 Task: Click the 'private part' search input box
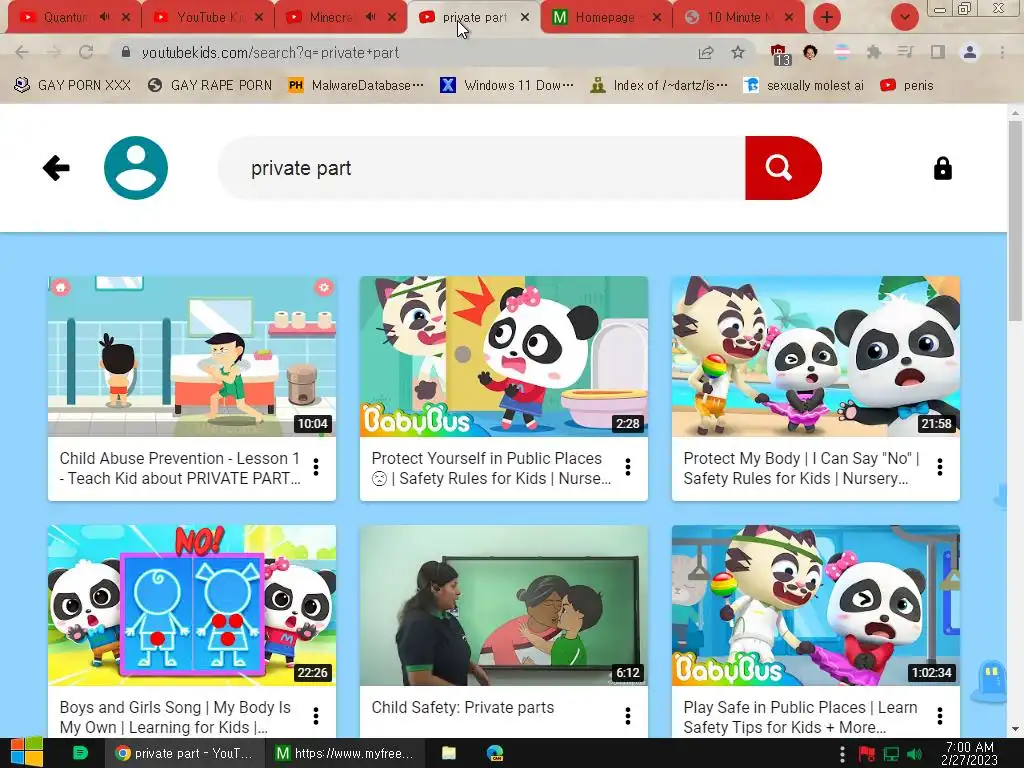coord(482,168)
